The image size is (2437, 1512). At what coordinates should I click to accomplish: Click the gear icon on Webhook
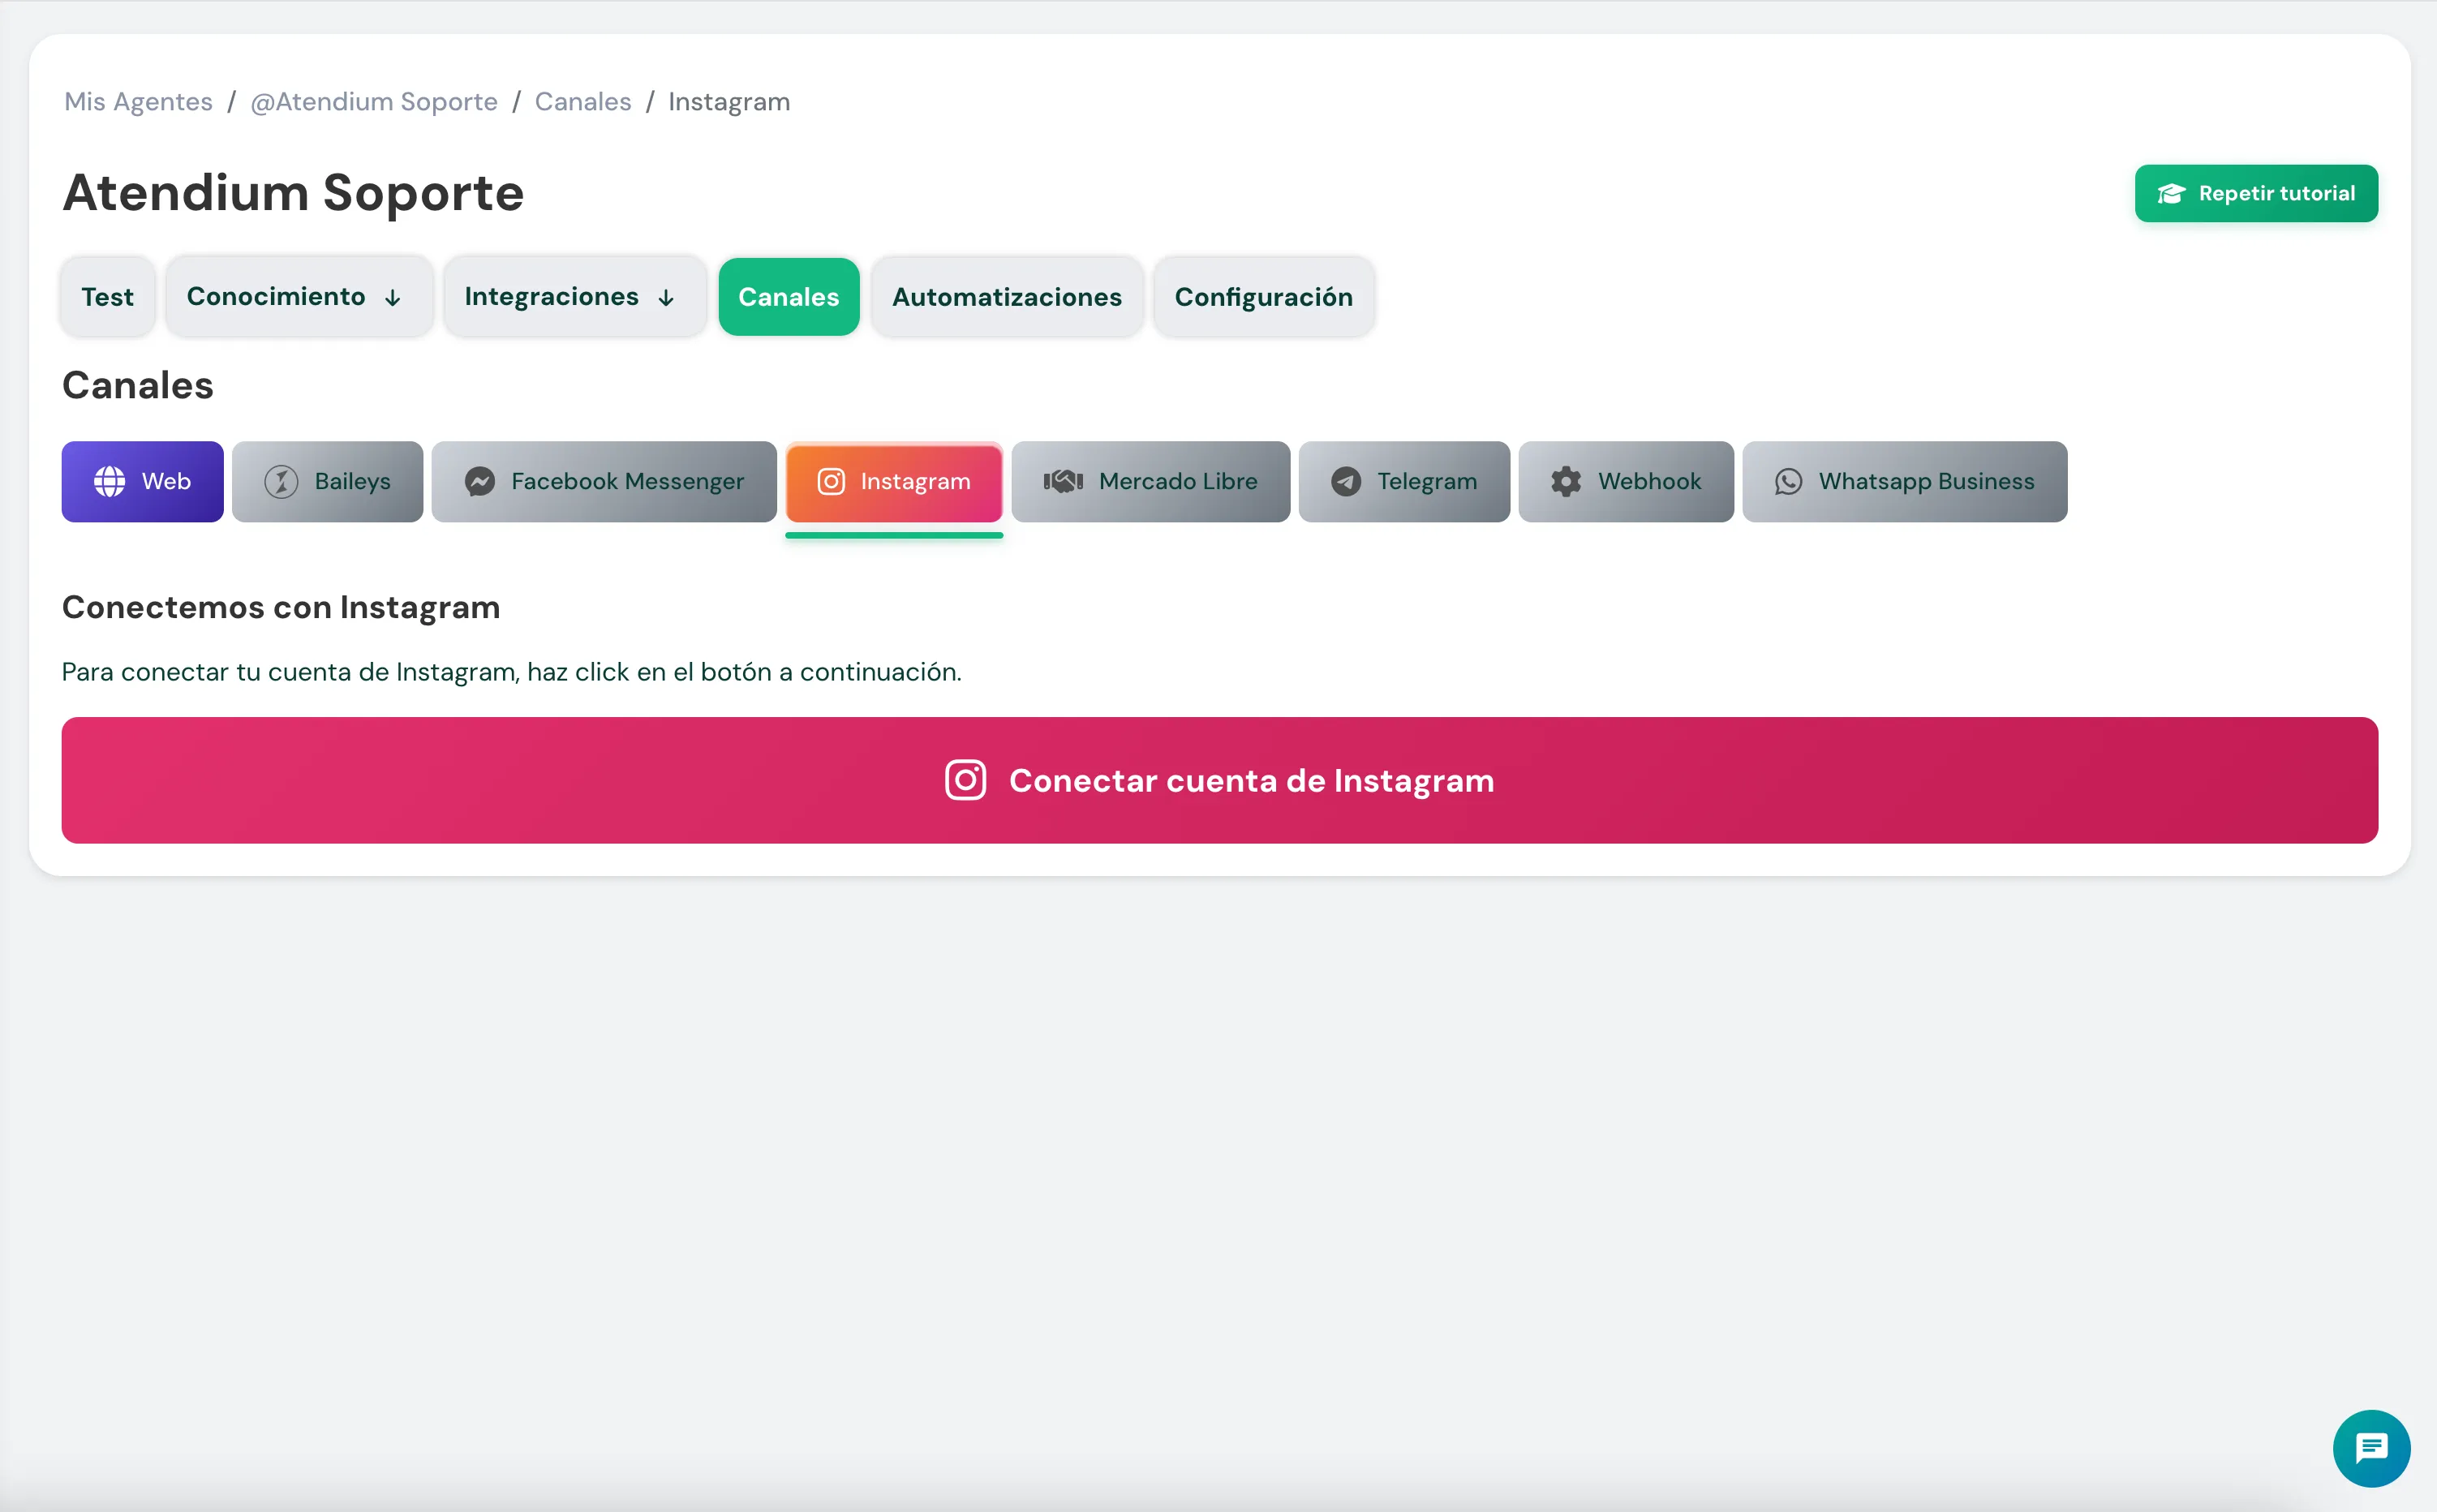tap(1566, 481)
